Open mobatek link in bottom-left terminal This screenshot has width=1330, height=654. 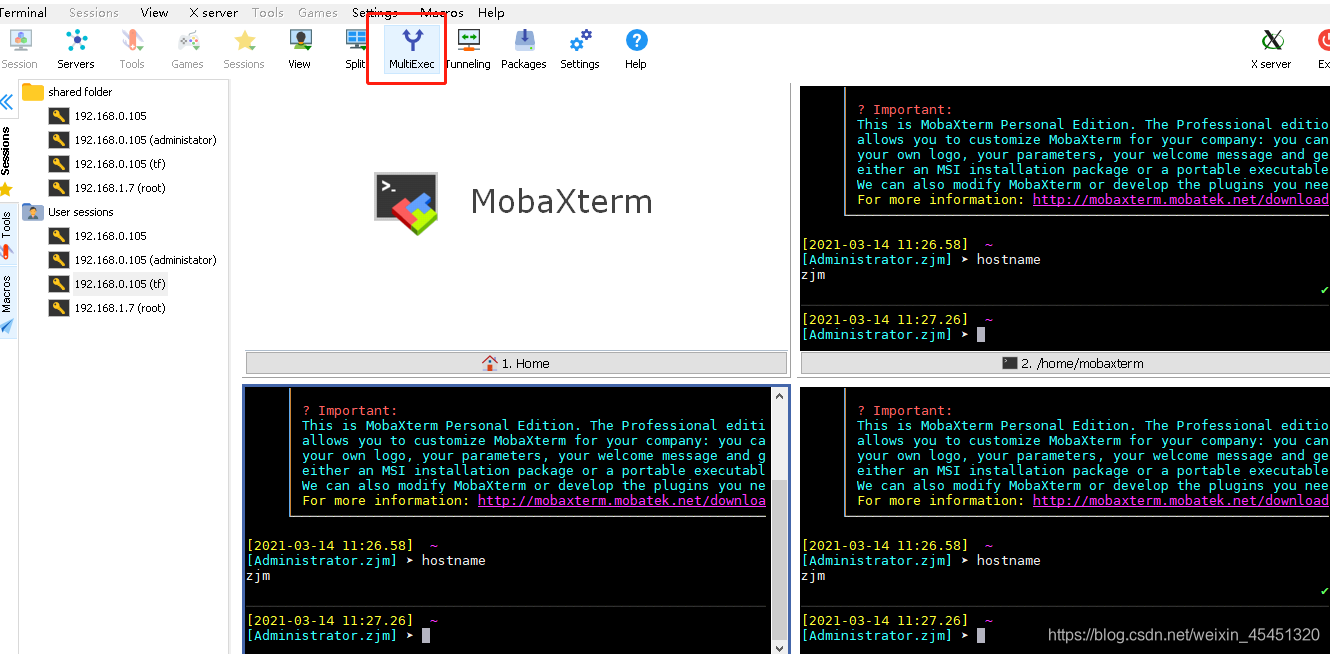(x=622, y=500)
